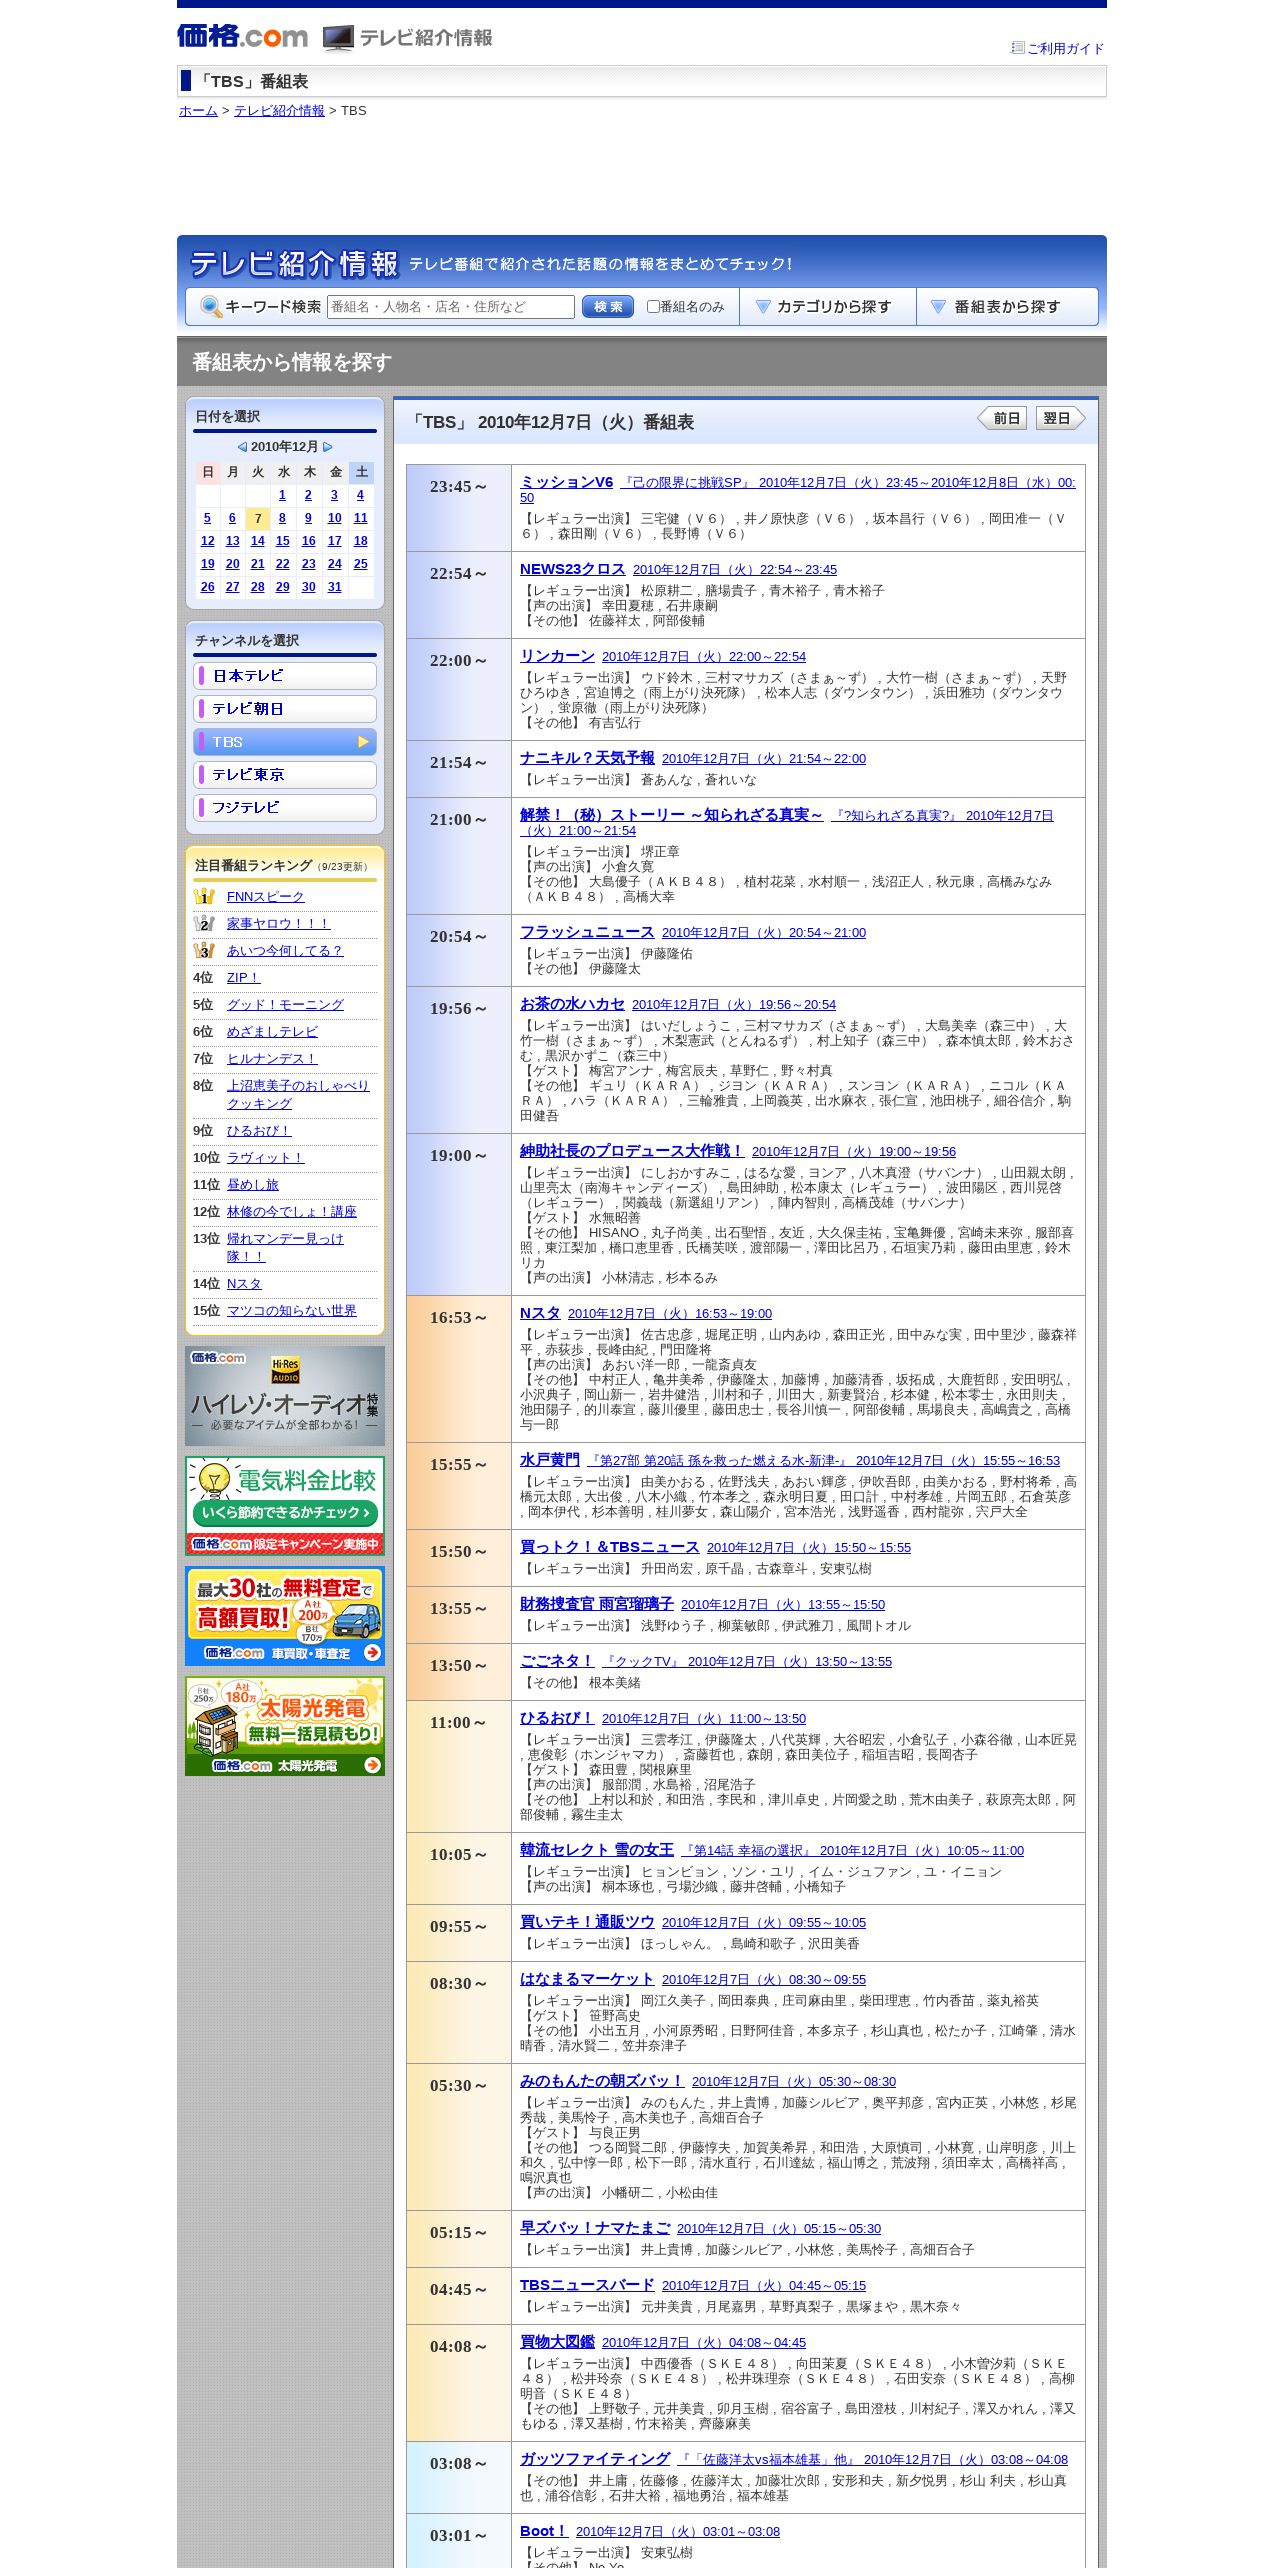Expand 番組表から探す dropdown
Viewport: 1284px width, 2568px height.
1007,307
